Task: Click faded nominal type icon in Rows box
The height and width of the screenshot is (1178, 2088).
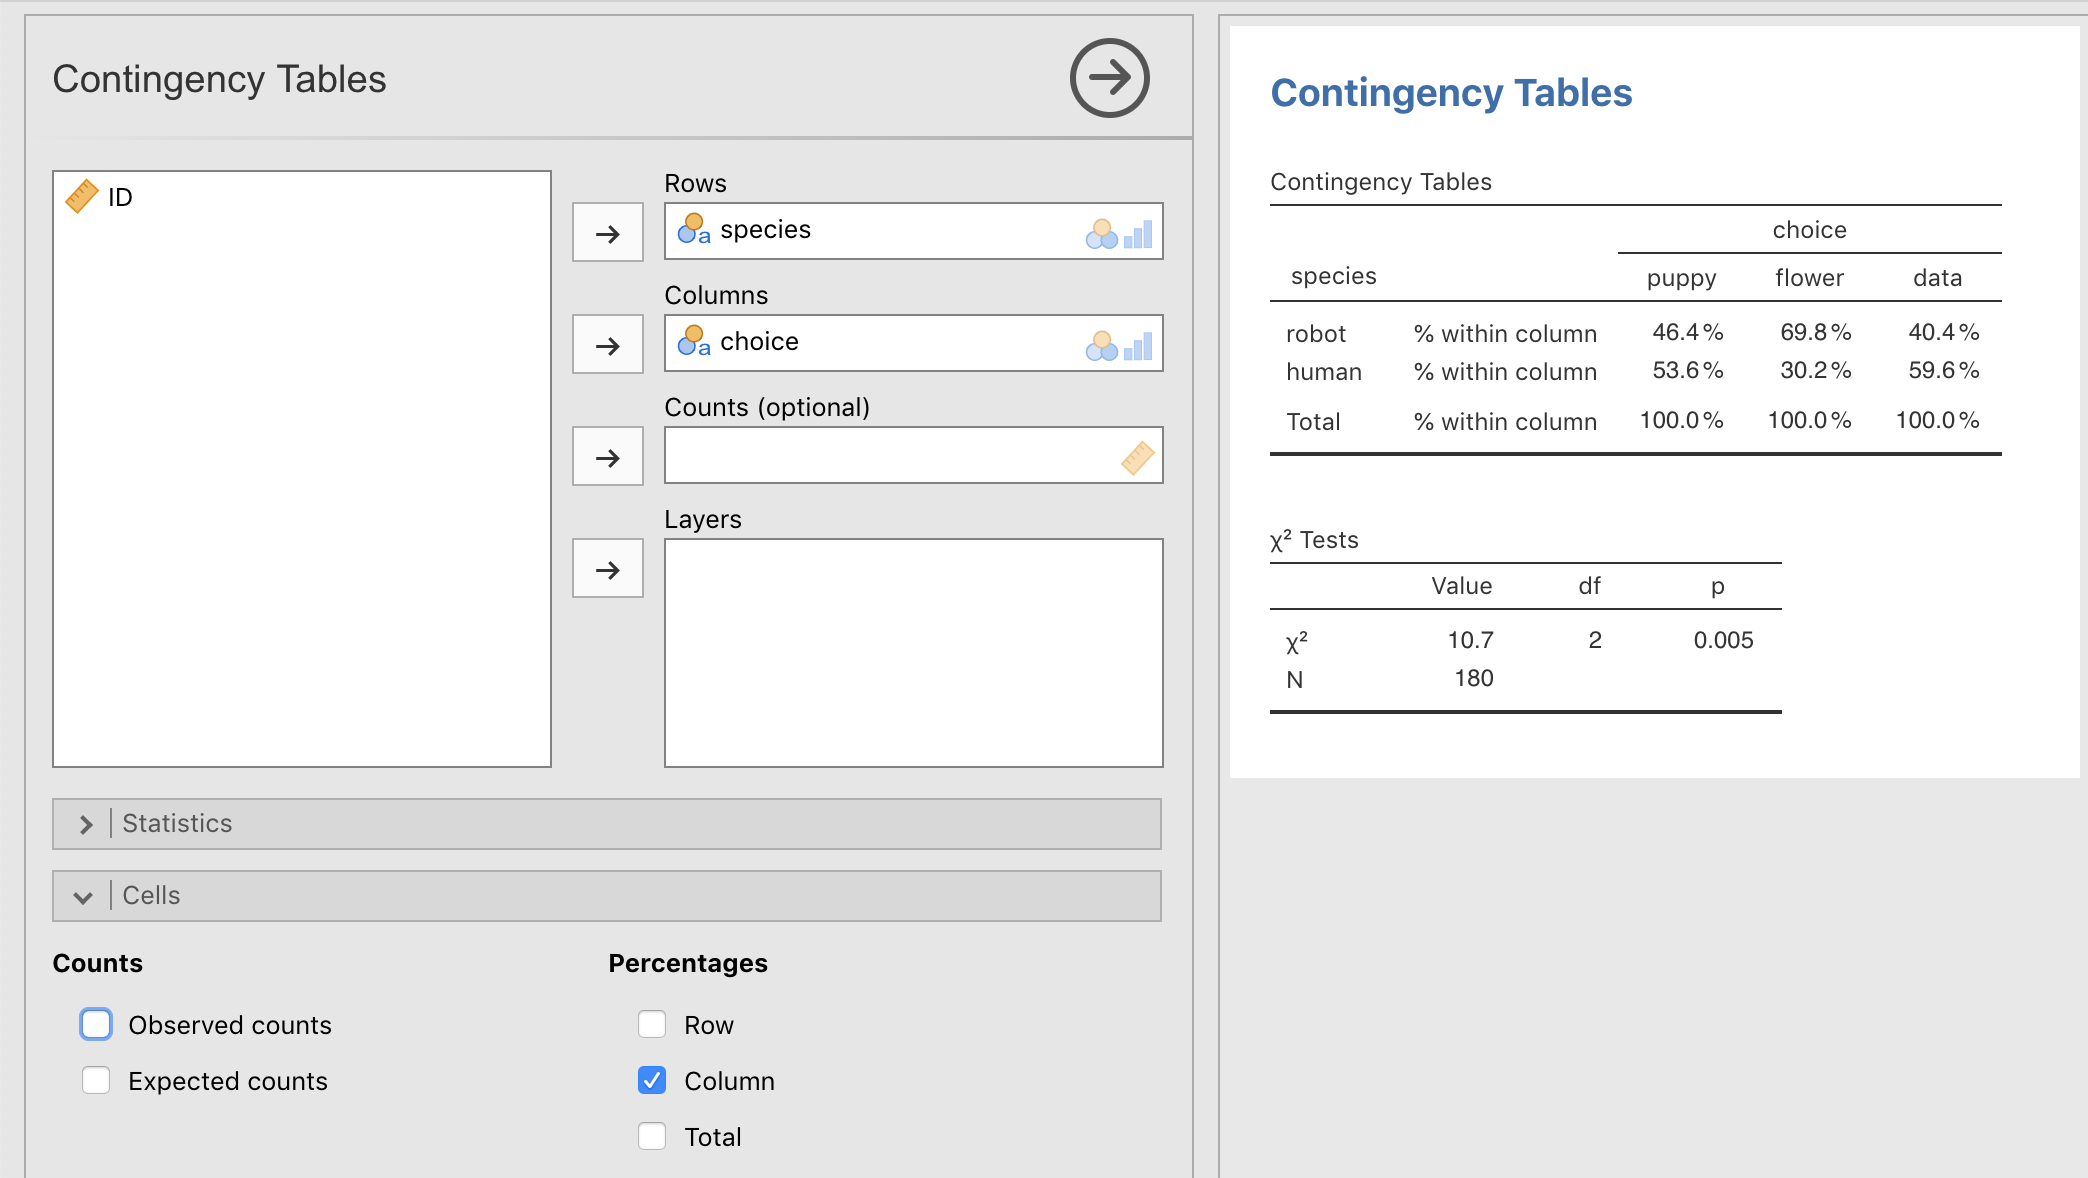Action: point(1101,234)
